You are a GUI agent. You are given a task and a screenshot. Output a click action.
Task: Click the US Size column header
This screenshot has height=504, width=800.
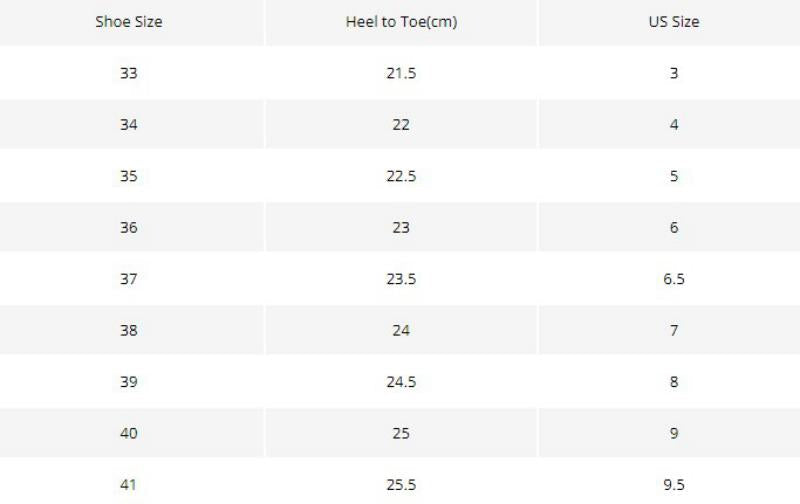(674, 22)
